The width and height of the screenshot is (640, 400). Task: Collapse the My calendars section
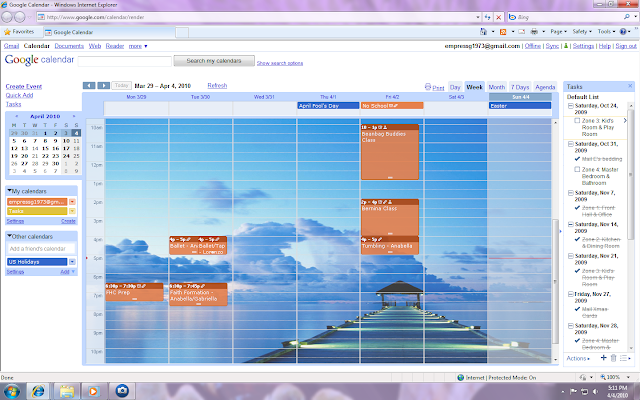pos(10,191)
